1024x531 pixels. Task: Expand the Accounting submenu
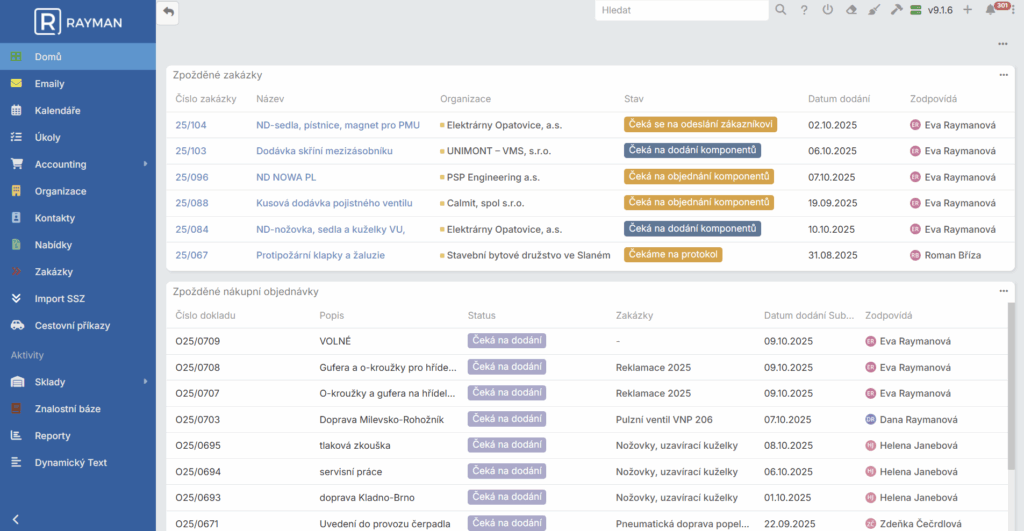[x=145, y=164]
